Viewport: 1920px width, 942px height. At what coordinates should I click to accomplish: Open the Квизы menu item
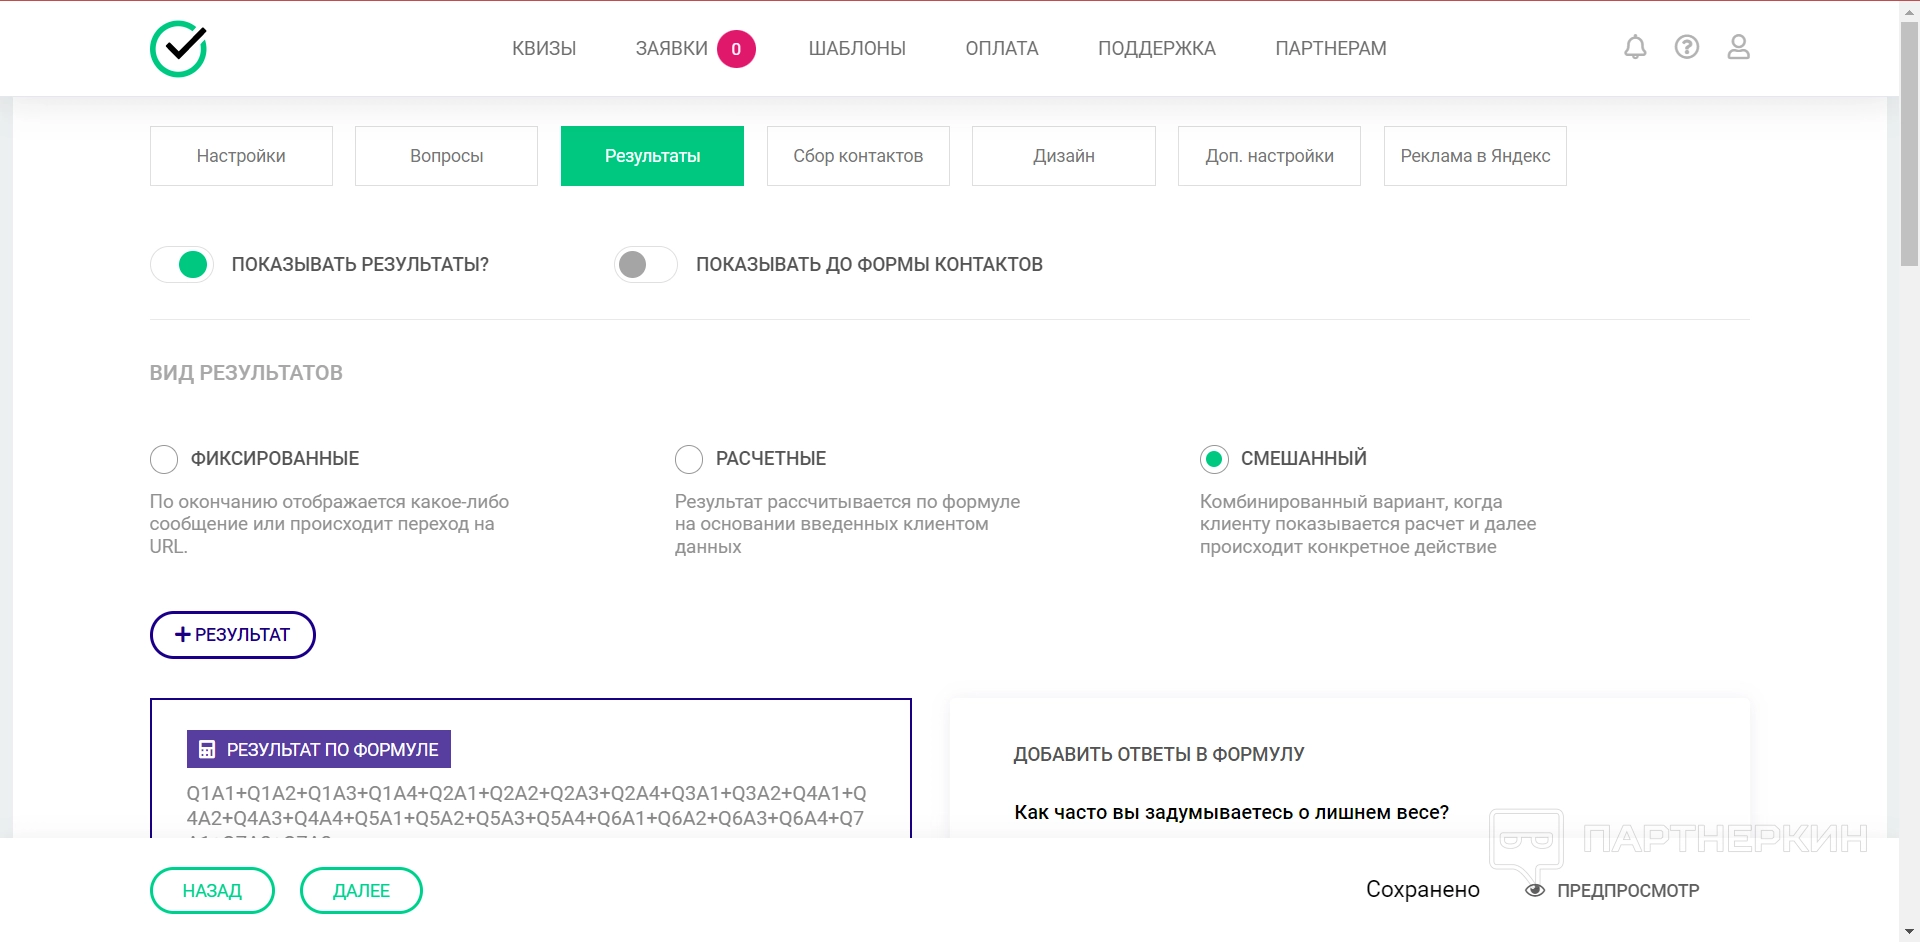pyautogui.click(x=544, y=48)
